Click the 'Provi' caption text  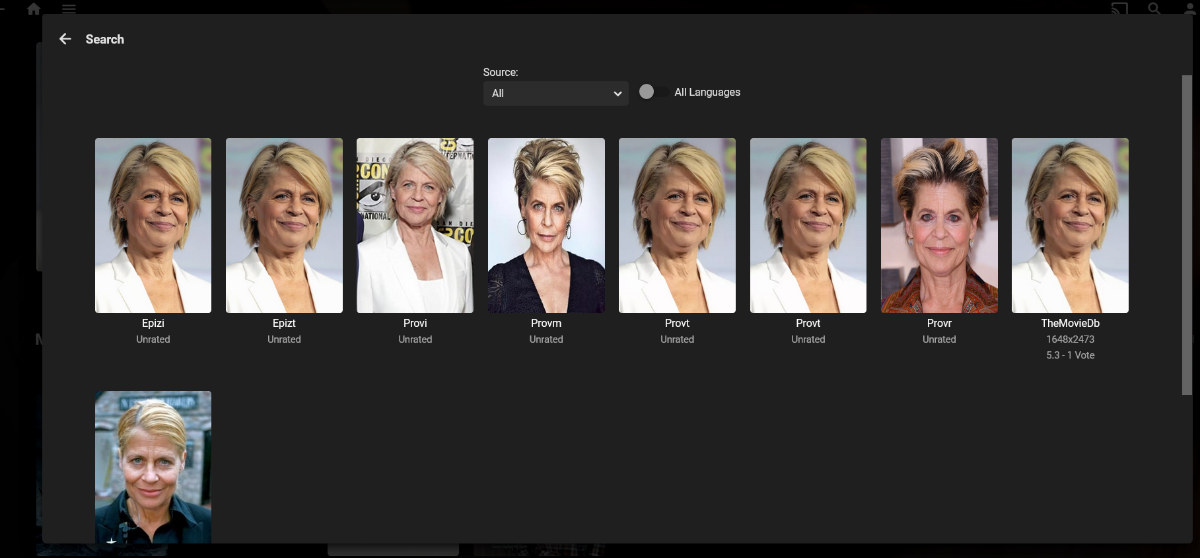pyautogui.click(x=415, y=324)
